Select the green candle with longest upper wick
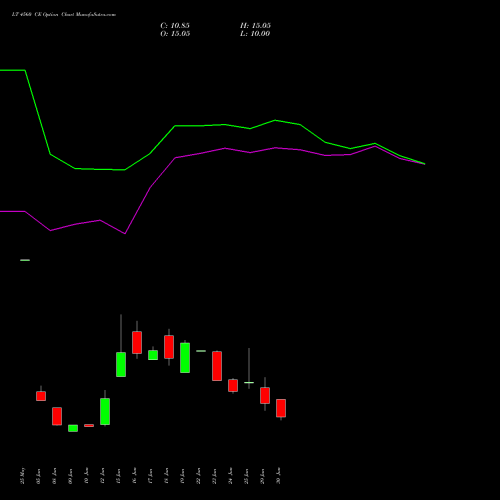This screenshot has height=500, width=500. click(121, 364)
